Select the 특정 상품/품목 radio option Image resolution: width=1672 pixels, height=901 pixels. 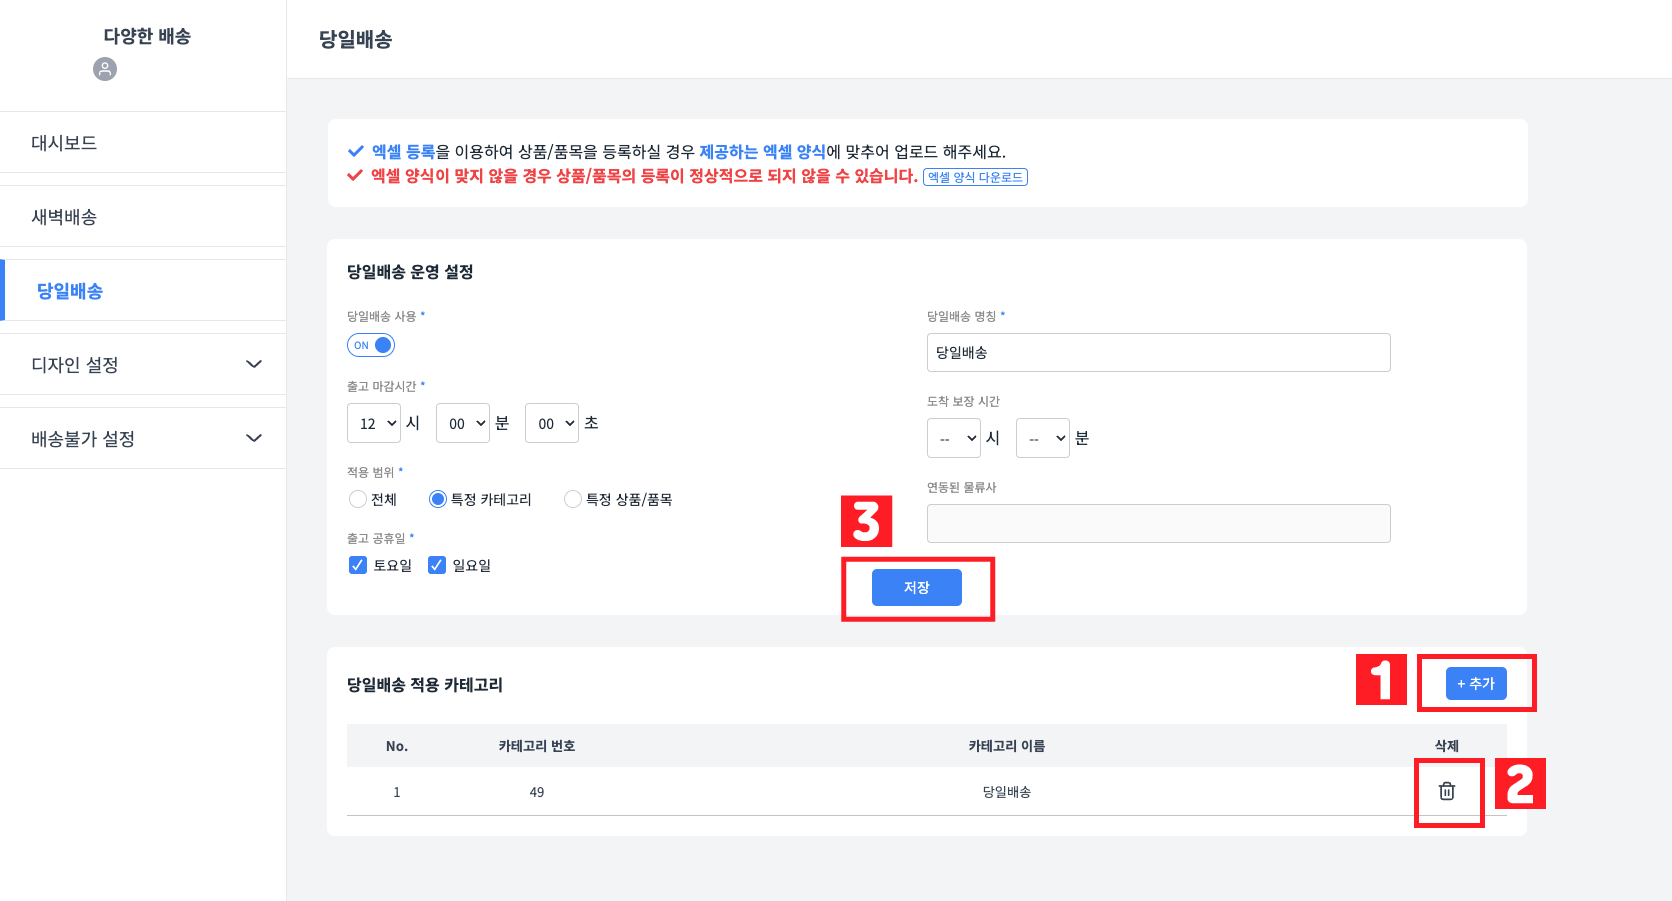click(573, 499)
